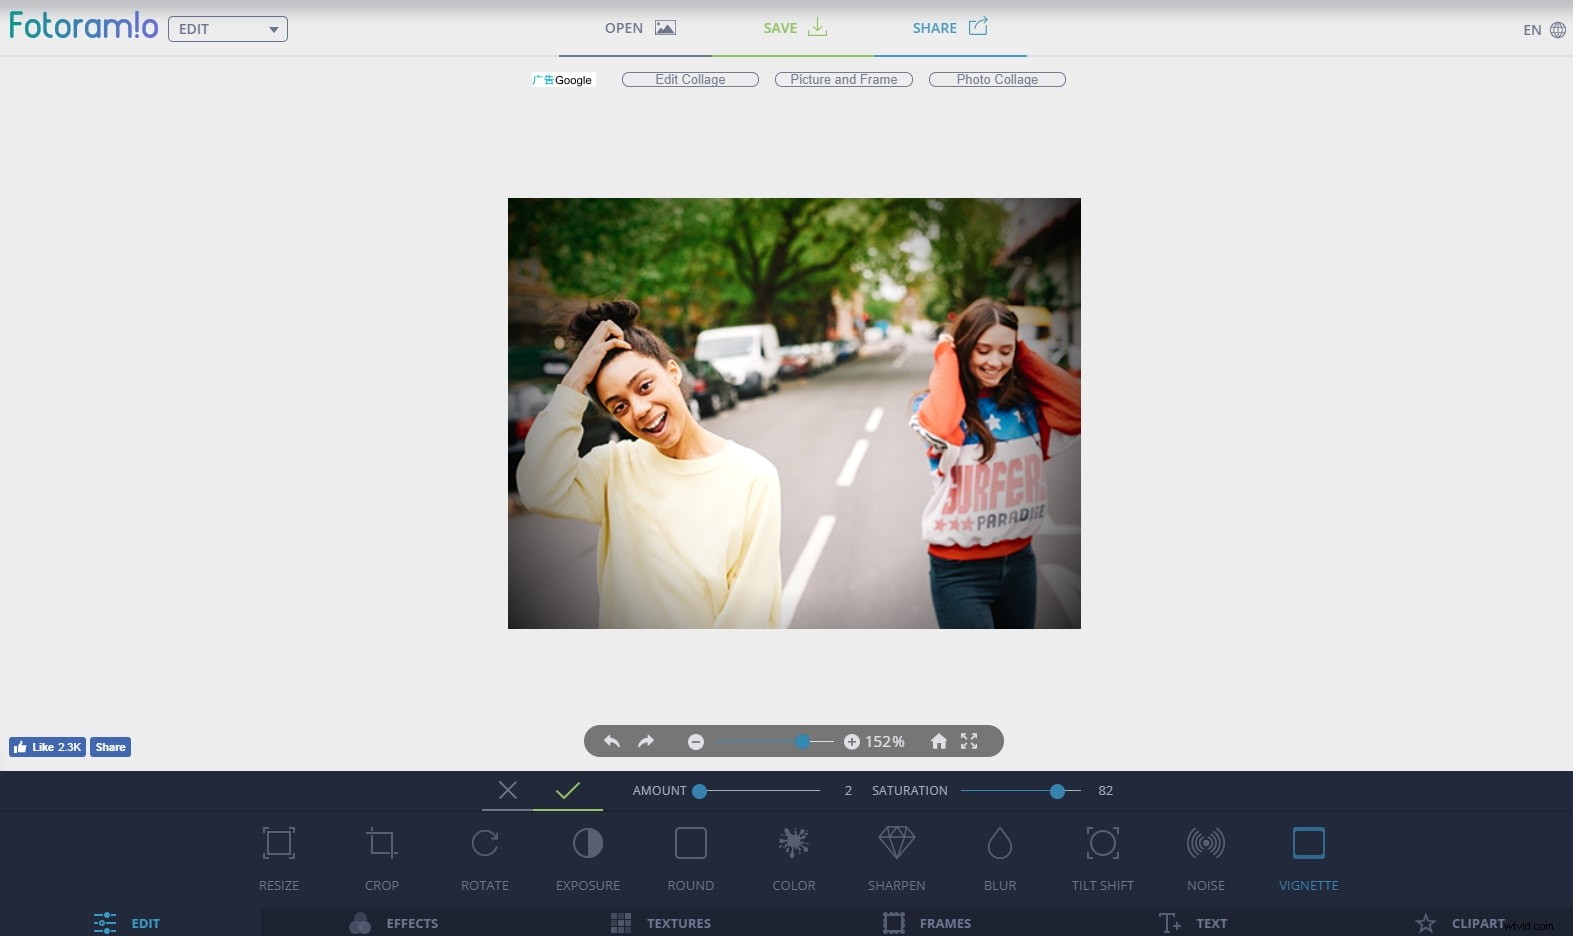Switch to the CLIPART tab
The image size is (1573, 936).
pos(1460,923)
